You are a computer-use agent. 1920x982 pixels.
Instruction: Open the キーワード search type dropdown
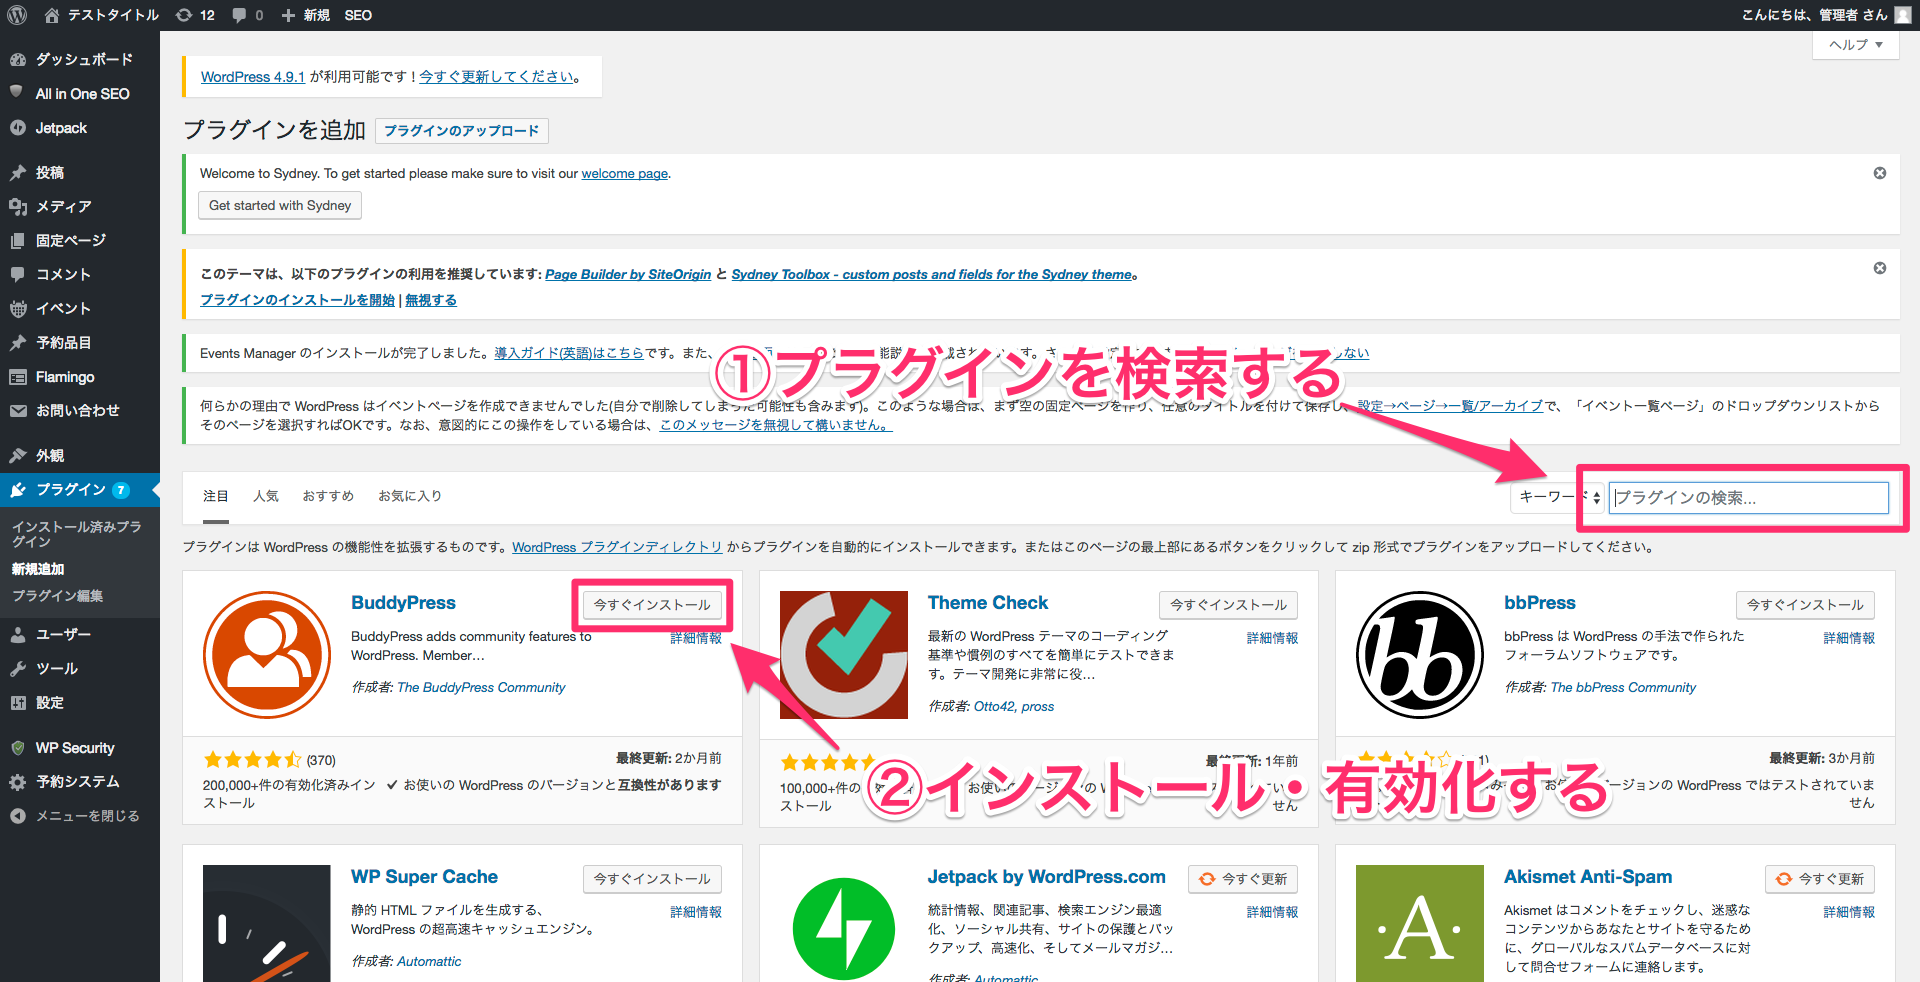coord(1557,497)
